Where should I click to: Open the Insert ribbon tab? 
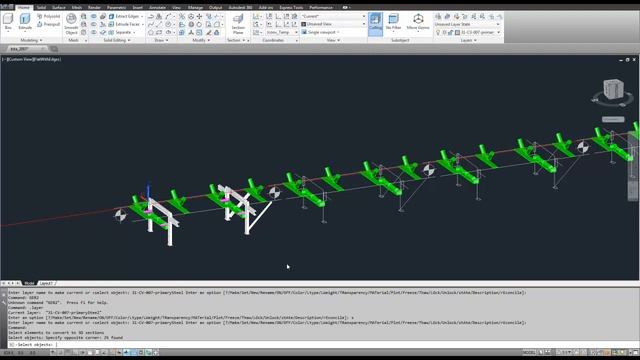(x=138, y=7)
